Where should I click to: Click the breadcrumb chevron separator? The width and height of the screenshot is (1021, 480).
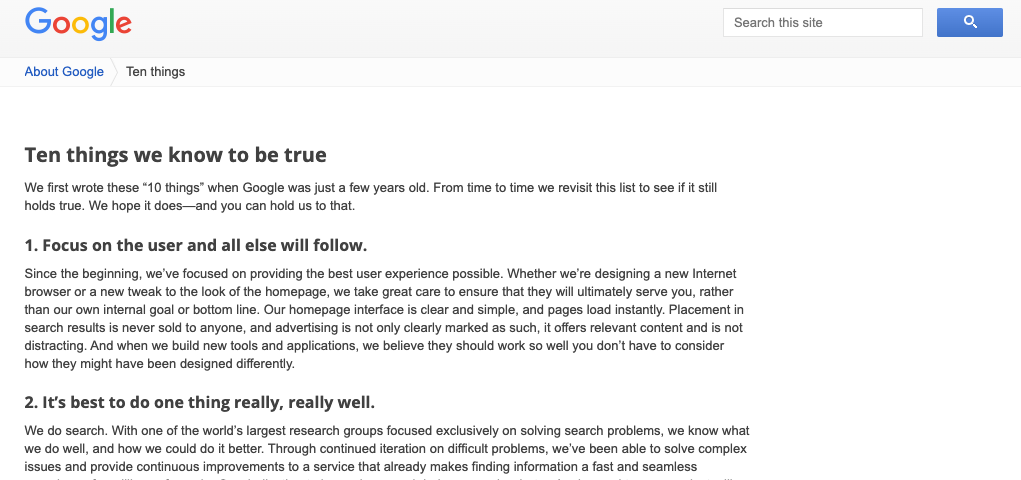coord(114,72)
